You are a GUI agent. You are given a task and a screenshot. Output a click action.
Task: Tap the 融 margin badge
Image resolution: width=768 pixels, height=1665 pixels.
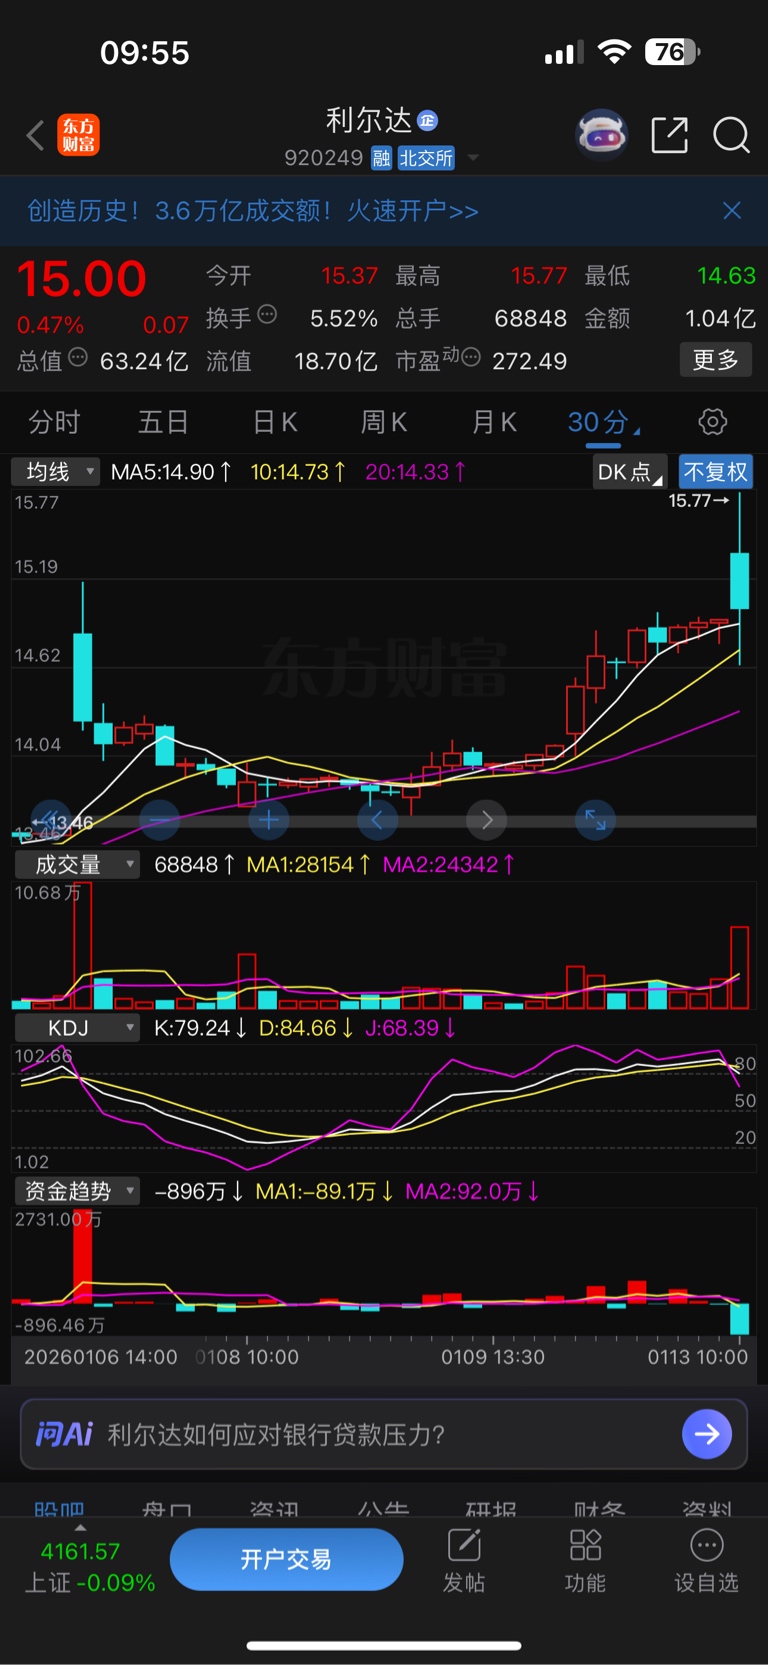point(381,158)
